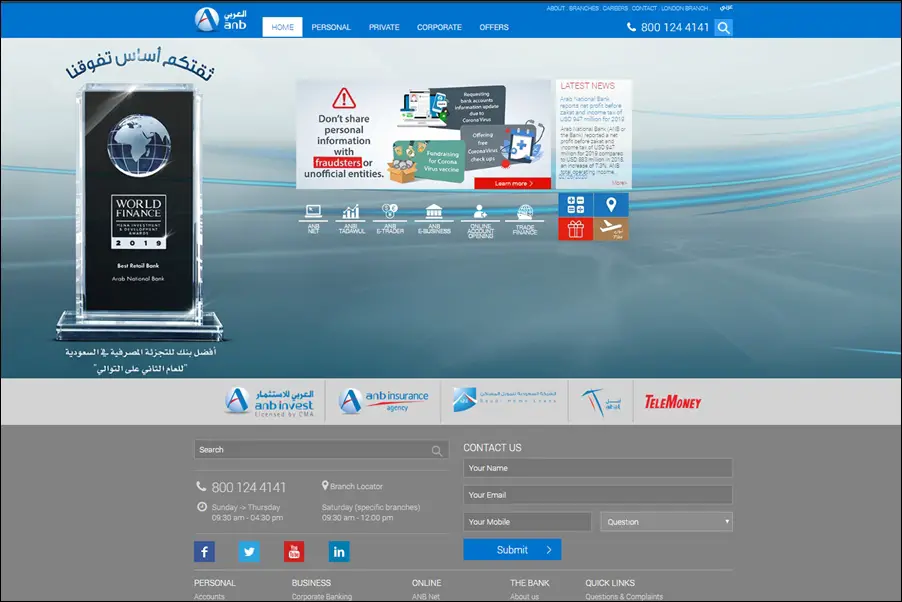The width and height of the screenshot is (902, 602).
Task: Open the brown airplane tile
Action: 611,229
